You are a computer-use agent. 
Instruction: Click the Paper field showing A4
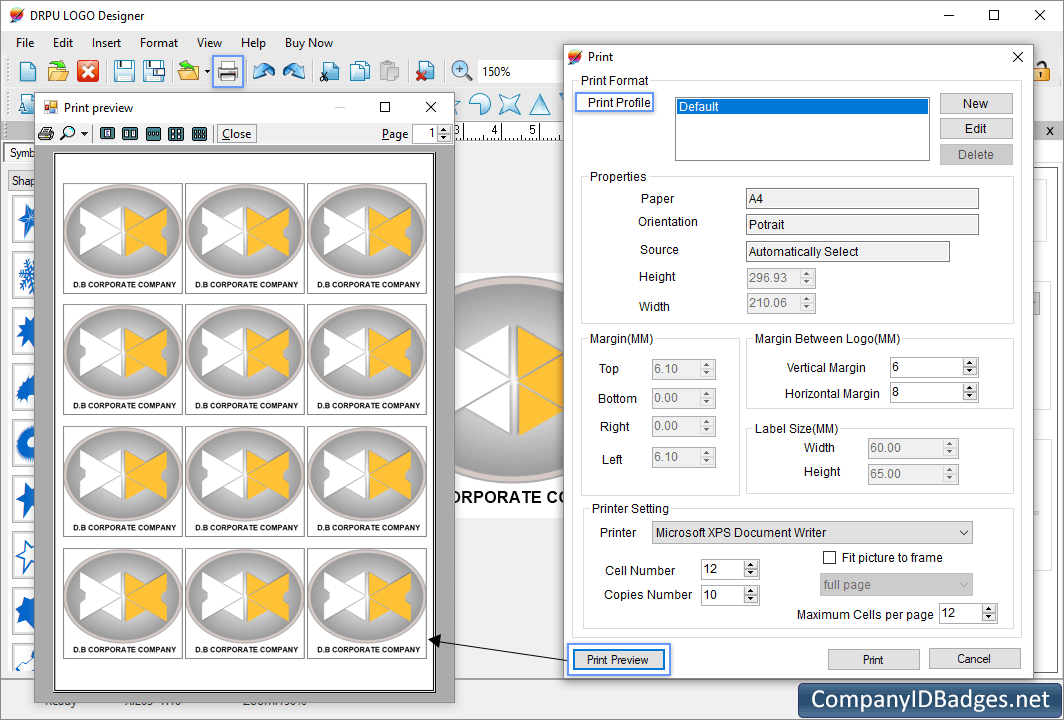point(862,199)
